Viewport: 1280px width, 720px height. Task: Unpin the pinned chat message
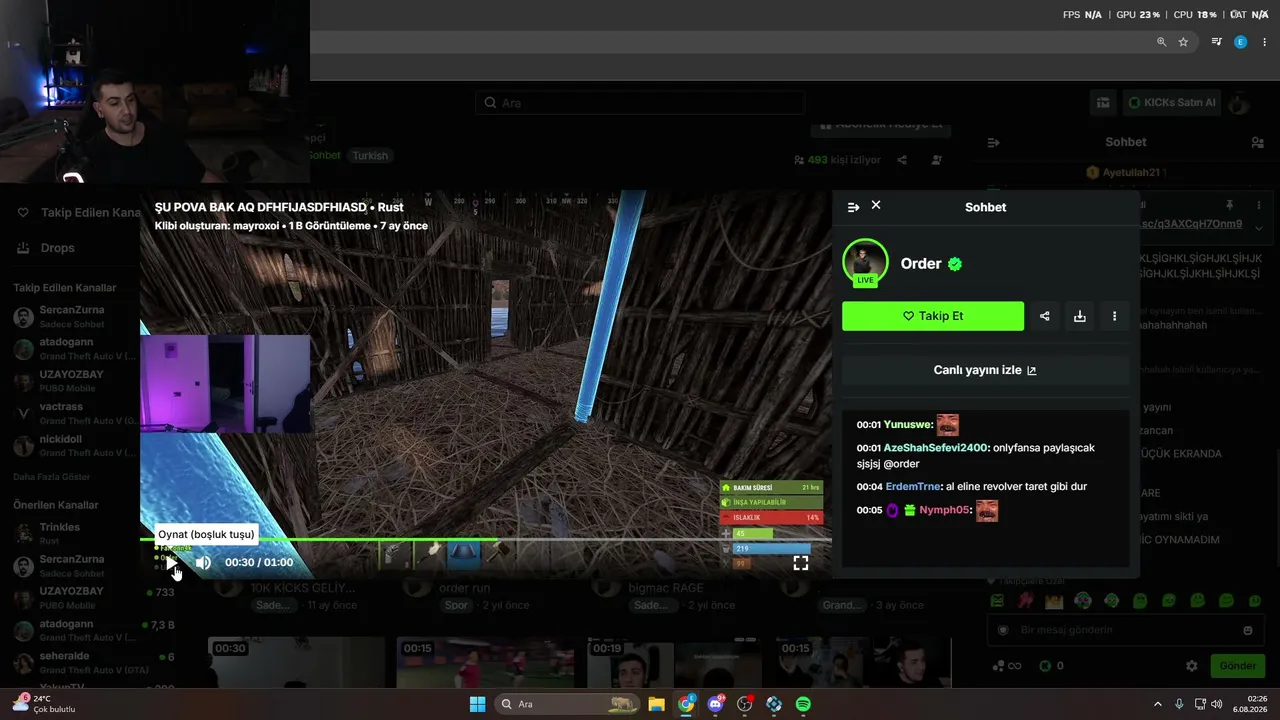(x=1230, y=204)
